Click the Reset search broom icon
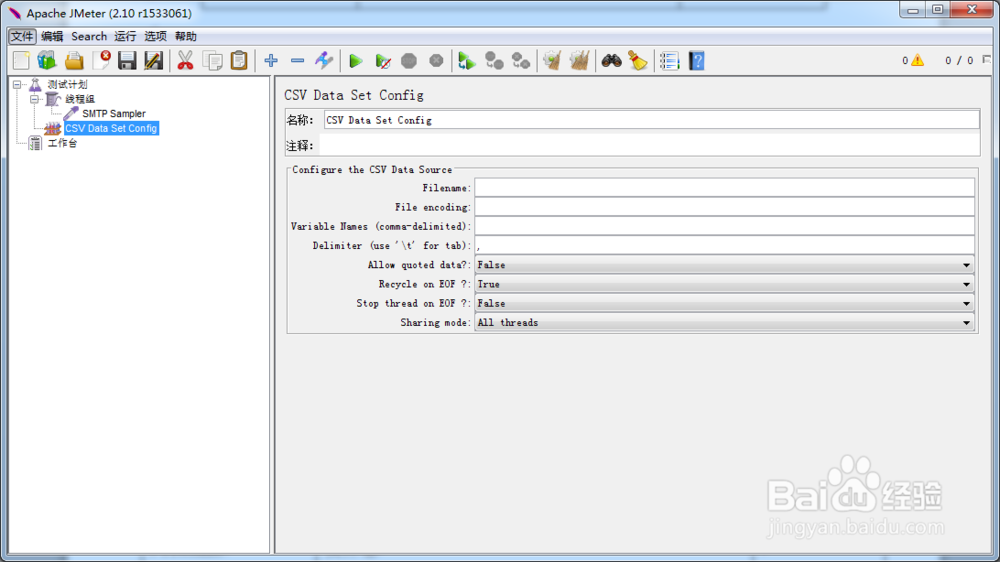 coord(638,61)
